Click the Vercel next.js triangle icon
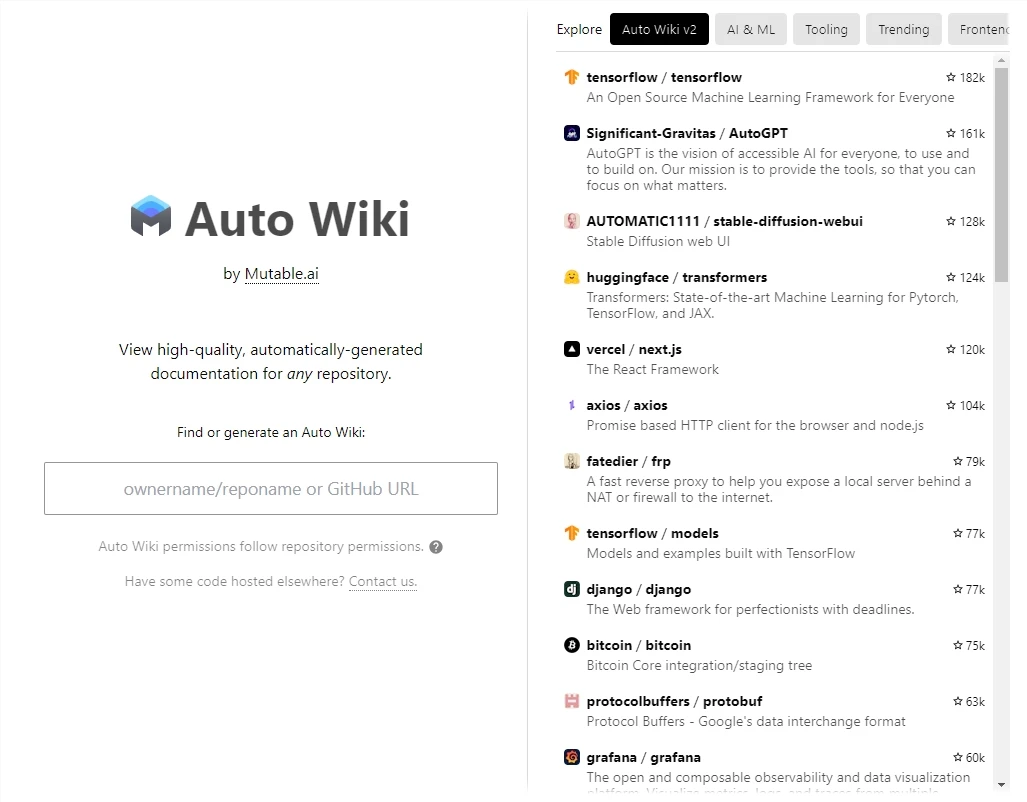 click(x=571, y=349)
